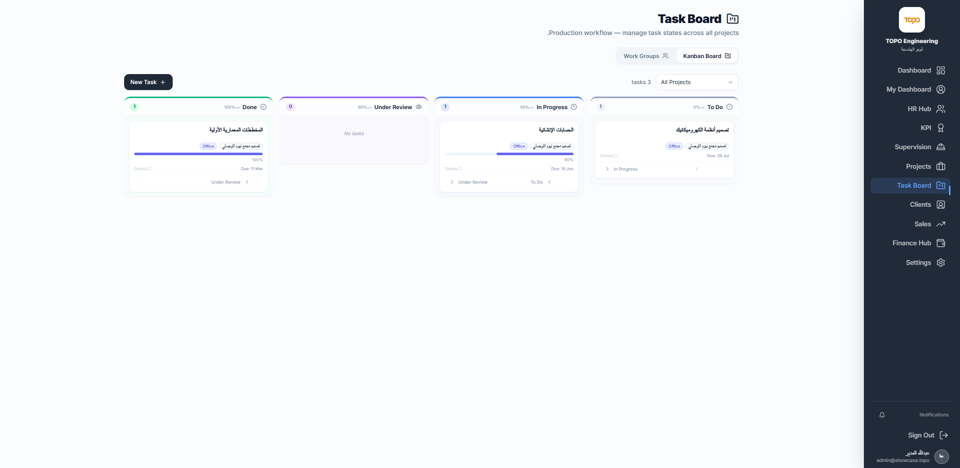This screenshot has width=960, height=468.
Task: Click the check-circle icon of the Done column
Action: [263, 107]
